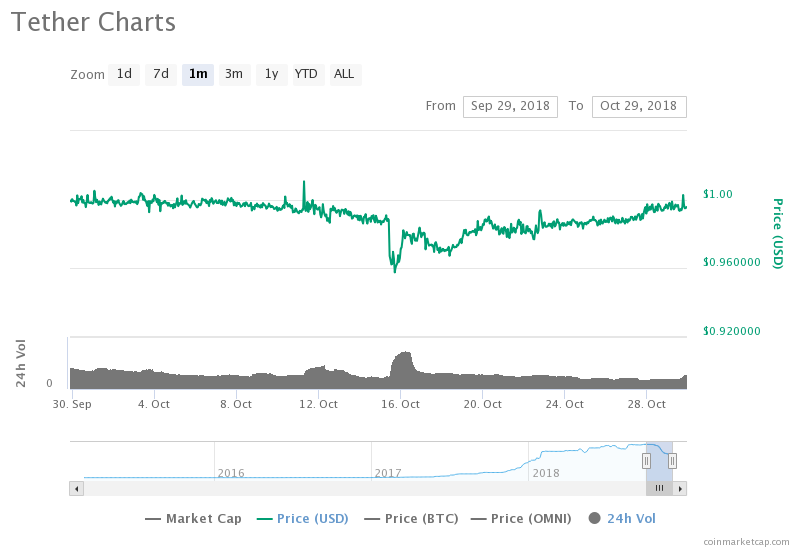Edit the To date field
This screenshot has width=800, height=550.
point(639,107)
